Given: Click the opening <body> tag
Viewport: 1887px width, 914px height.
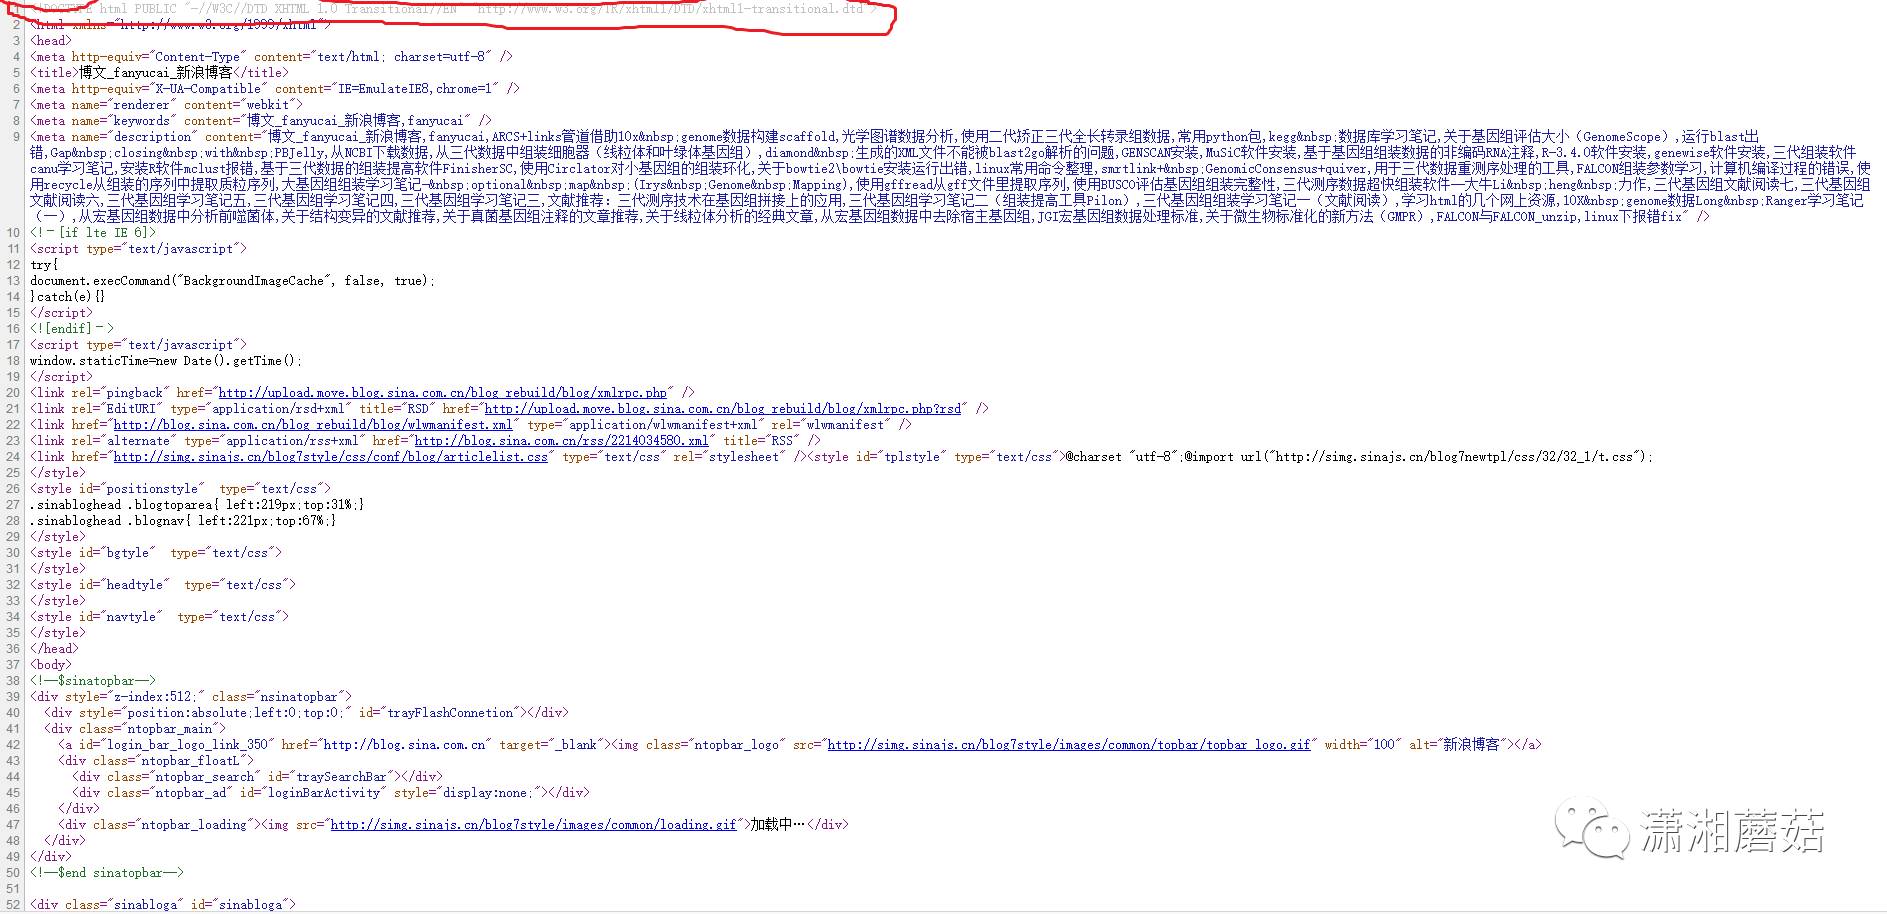Looking at the screenshot, I should click(51, 665).
